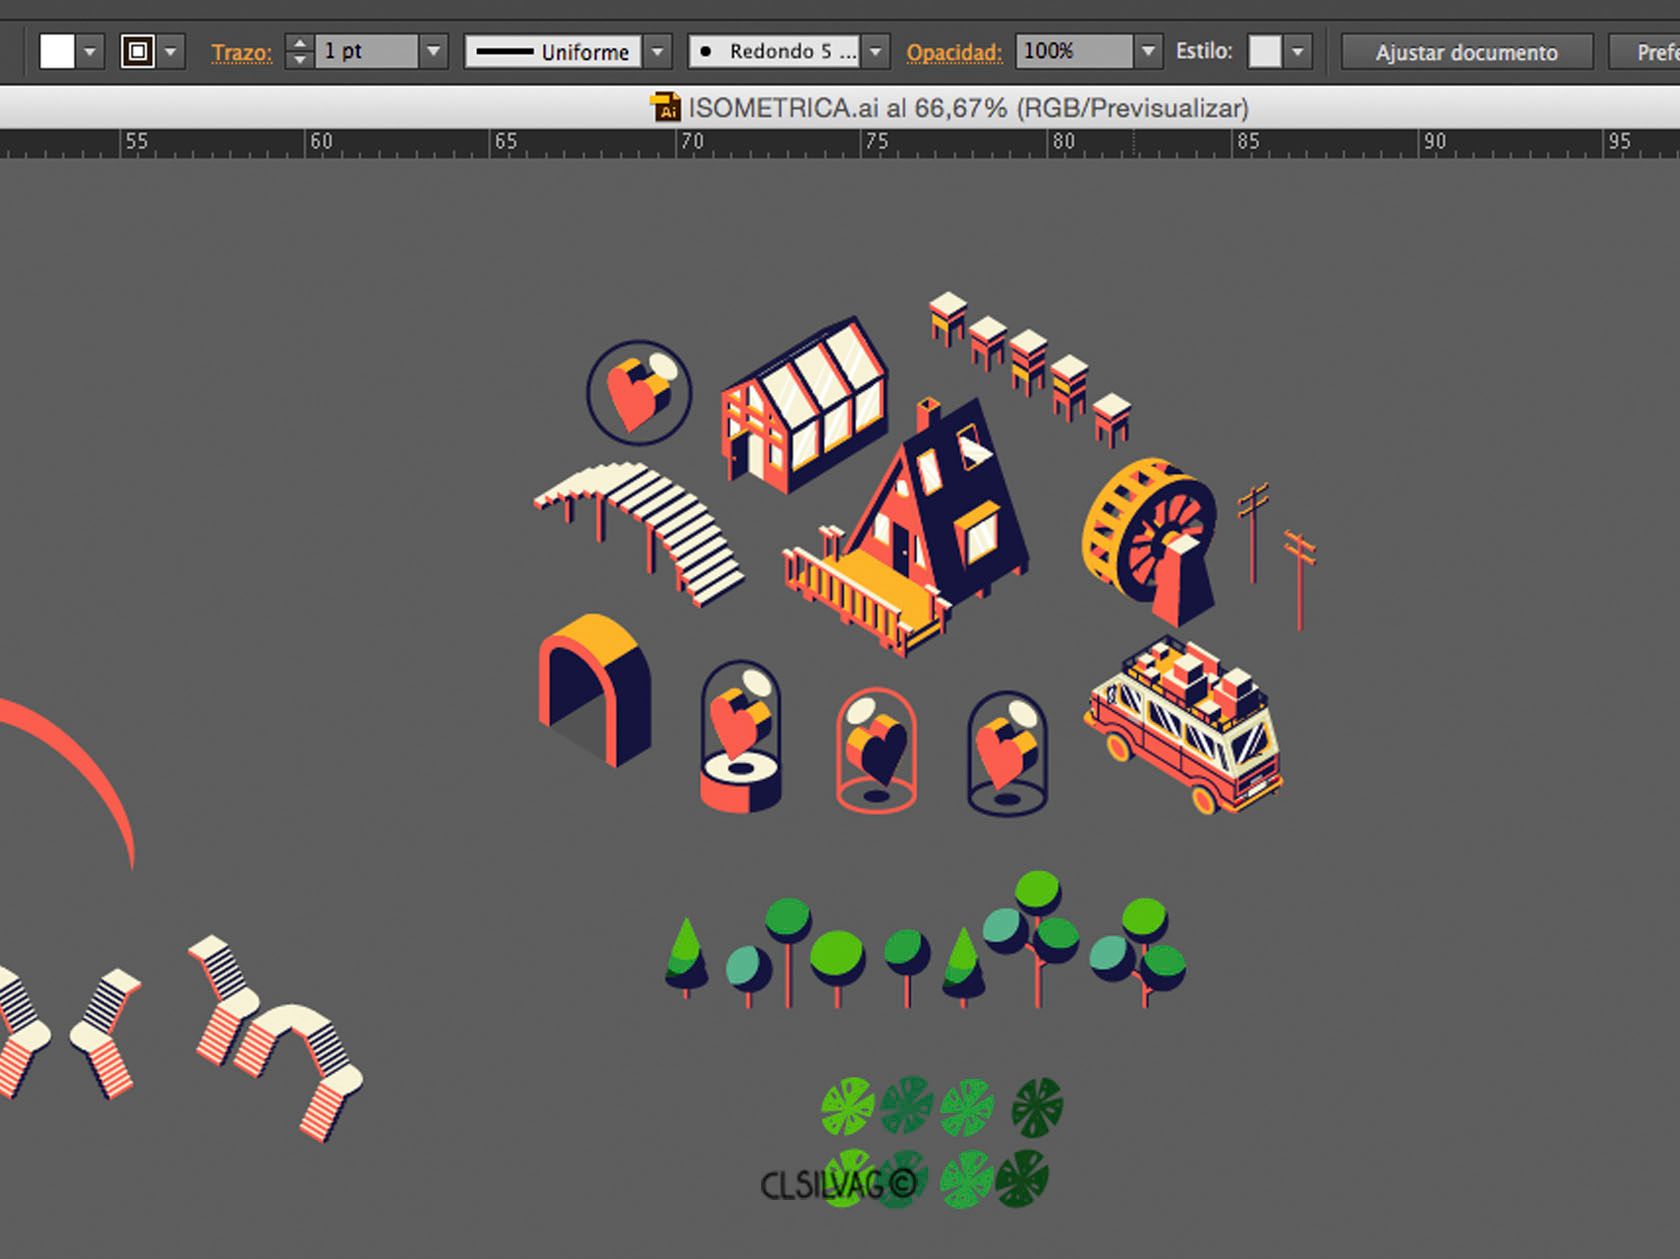Open the Uniforme width profile dropdown

click(x=658, y=51)
